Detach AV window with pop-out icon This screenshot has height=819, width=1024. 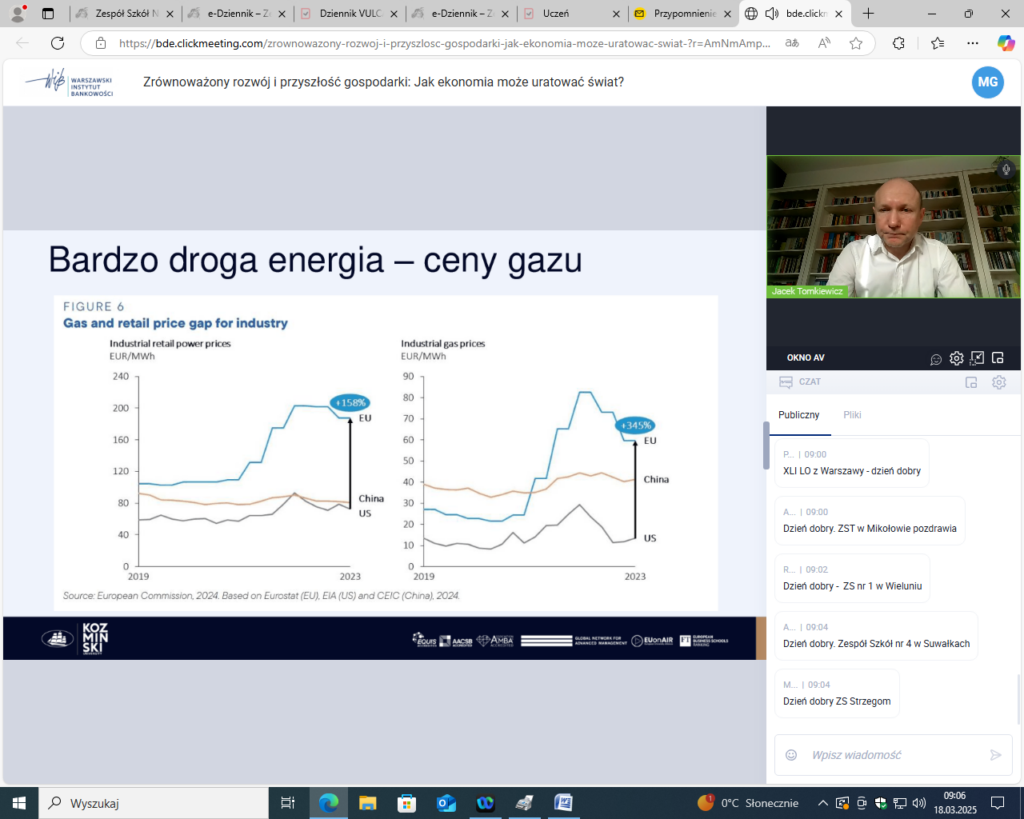998,357
